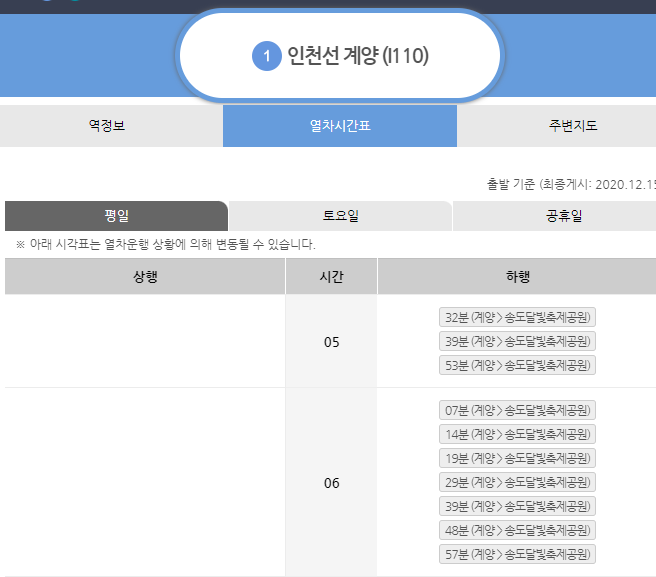Select the 평일 schedule tab
656x577 pixels.
point(116,216)
